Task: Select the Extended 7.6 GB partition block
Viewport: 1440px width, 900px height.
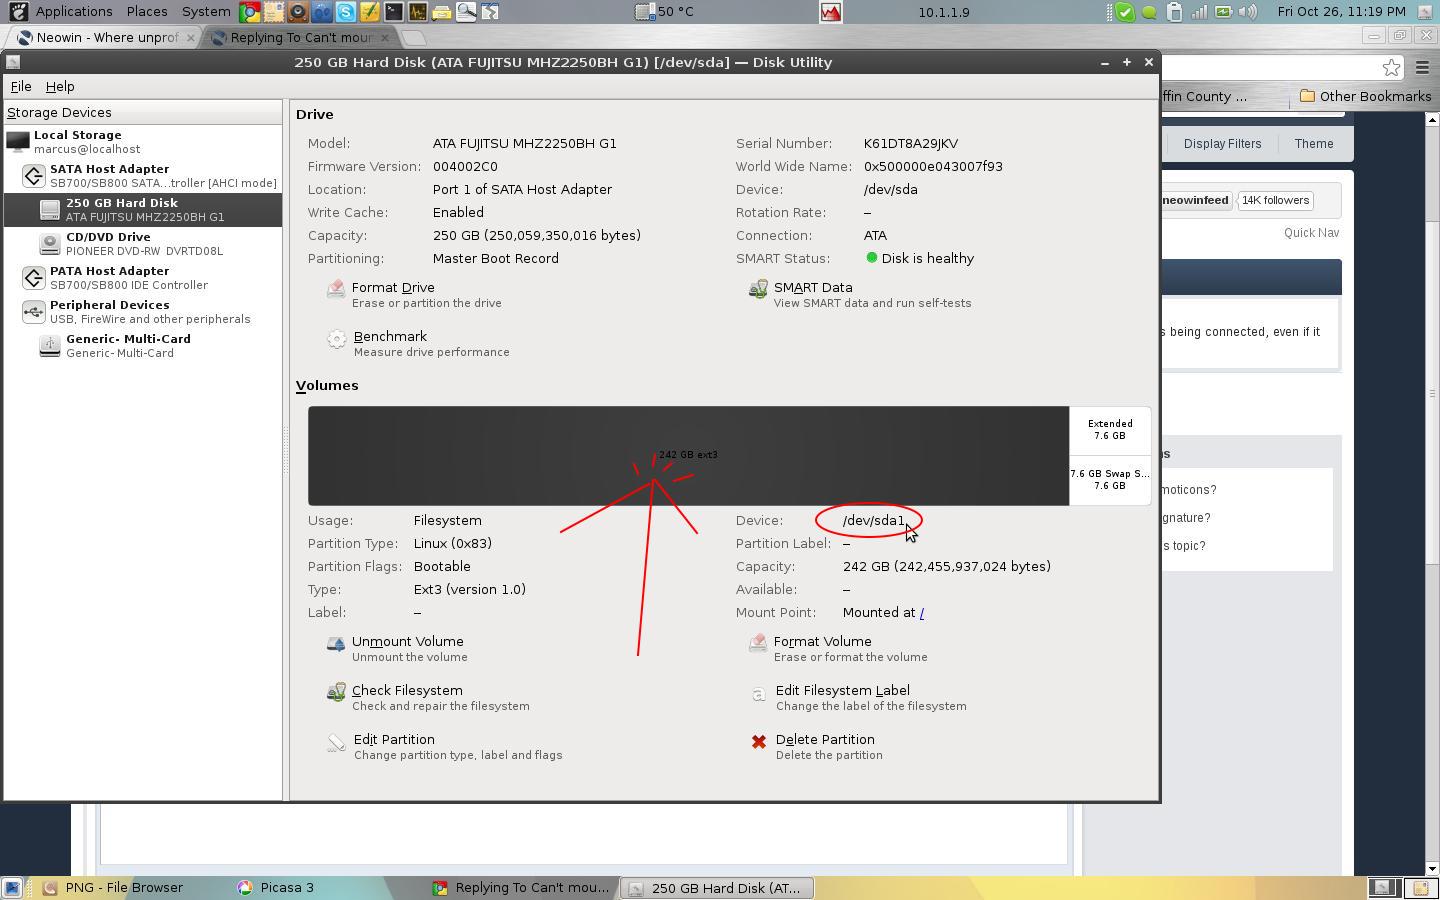Action: coord(1110,430)
